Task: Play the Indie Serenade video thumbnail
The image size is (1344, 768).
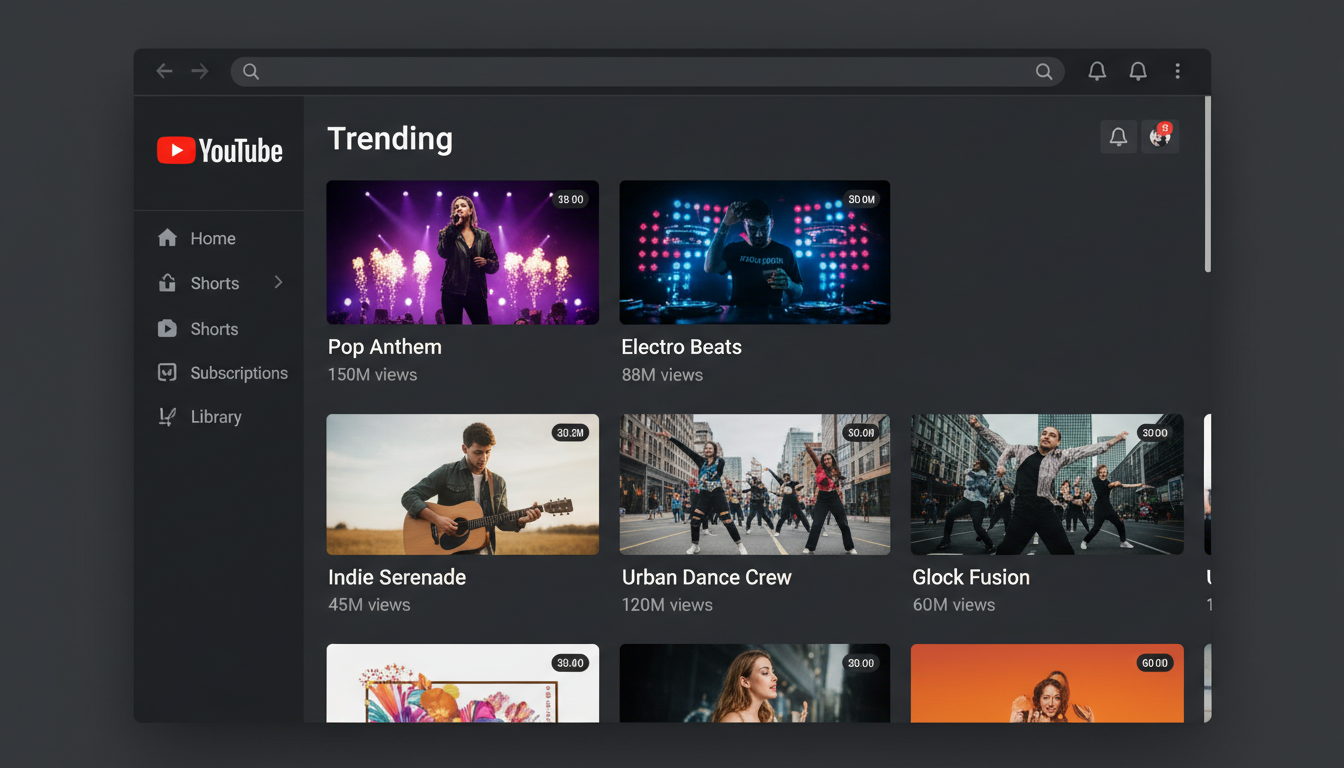Action: coord(462,484)
